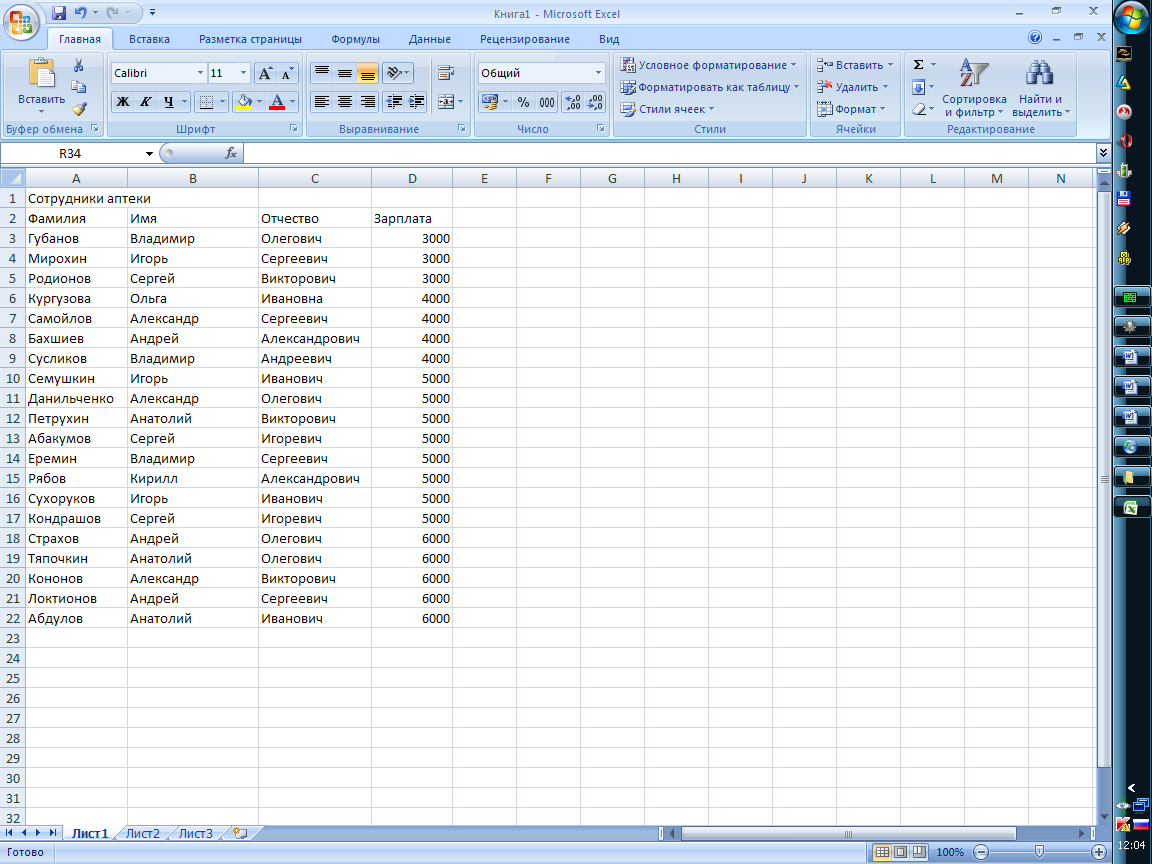This screenshot has height=864, width=1152.
Task: Expand the formula bar
Action: (x=1103, y=153)
